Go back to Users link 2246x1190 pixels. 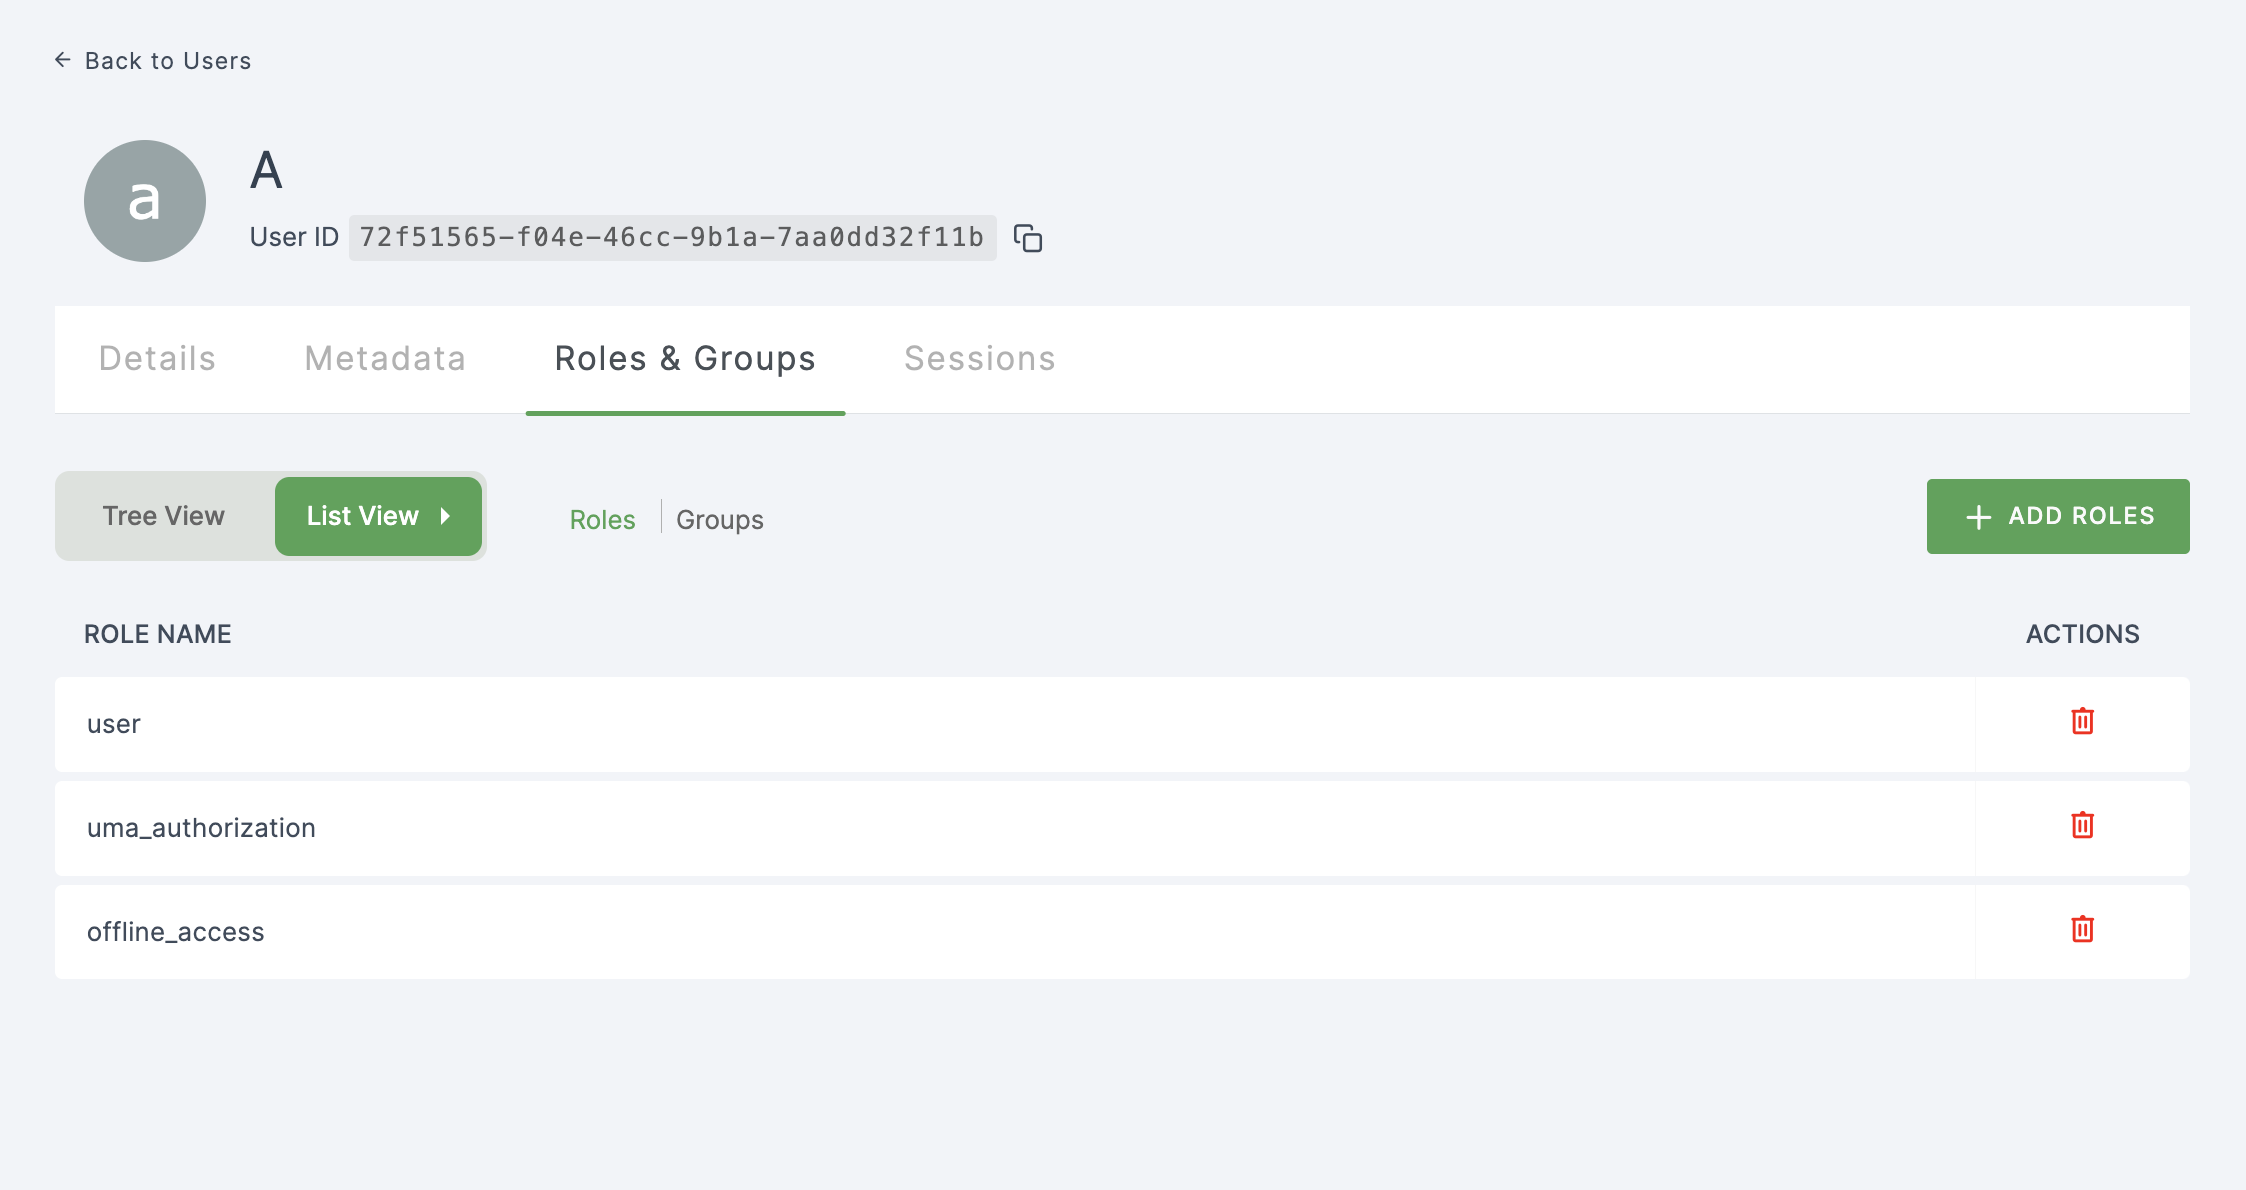click(x=153, y=61)
